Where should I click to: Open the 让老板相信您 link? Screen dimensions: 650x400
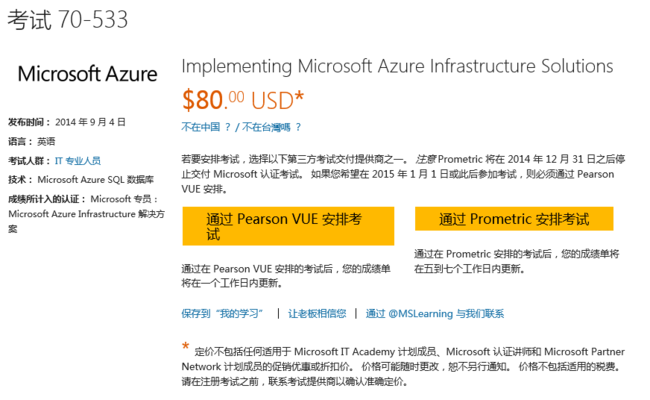pos(317,313)
